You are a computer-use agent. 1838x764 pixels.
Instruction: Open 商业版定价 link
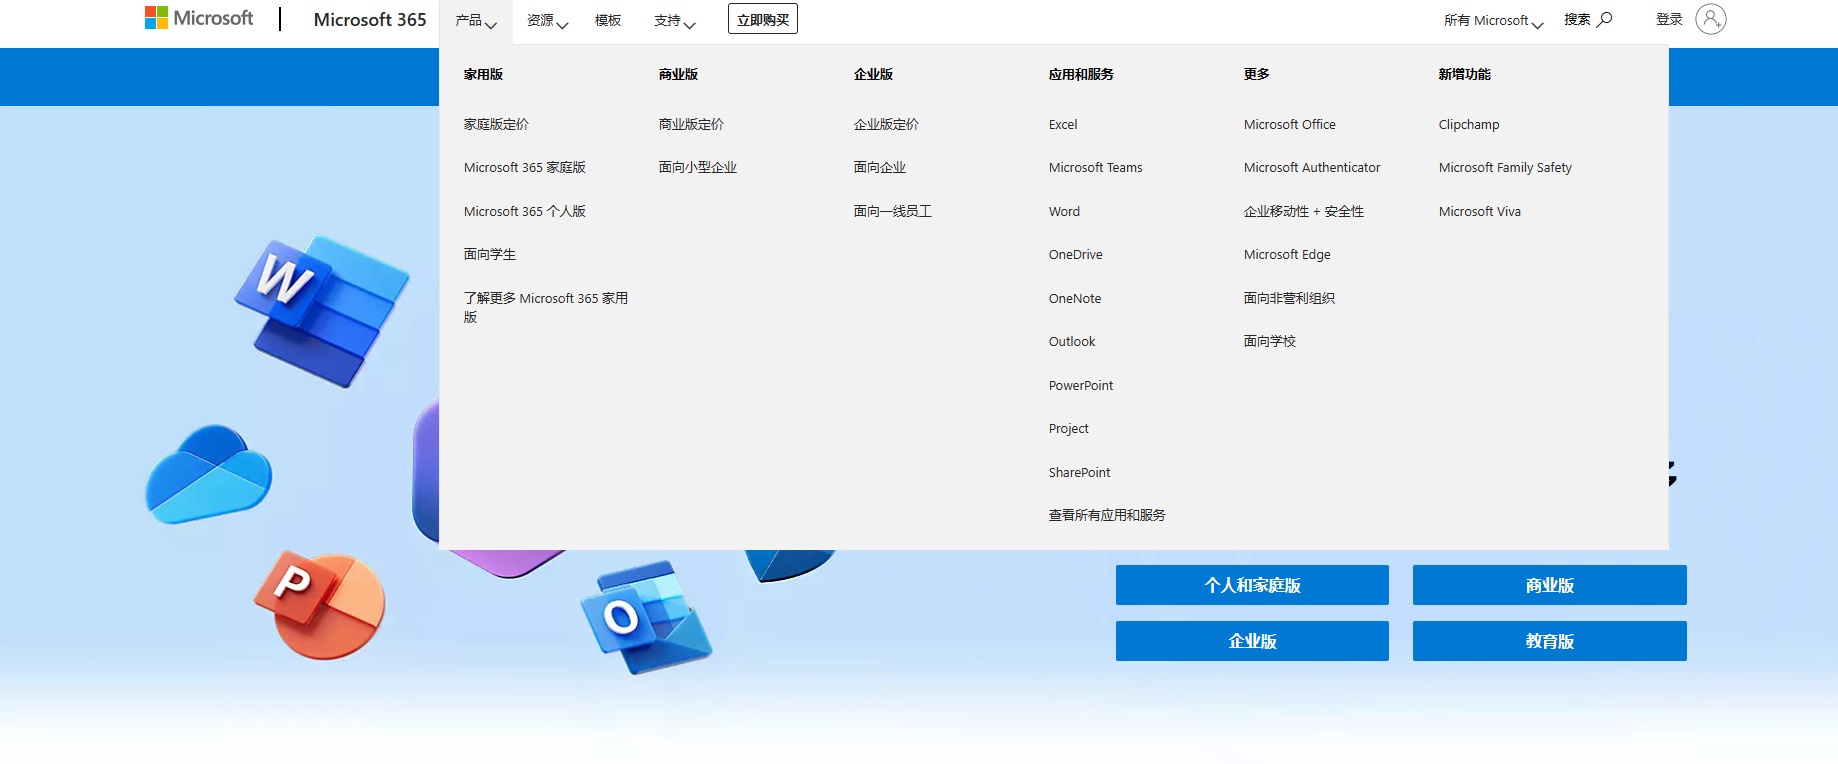(x=691, y=124)
